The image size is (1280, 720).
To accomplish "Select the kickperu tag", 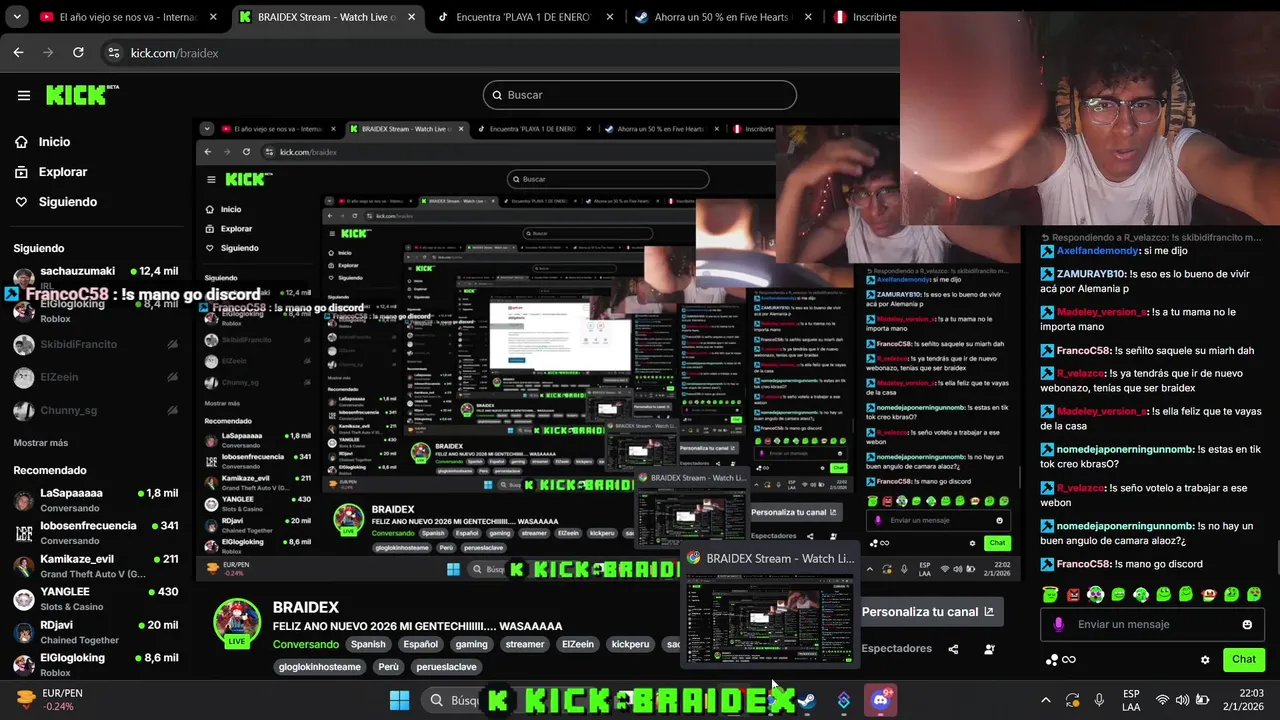I will [630, 645].
